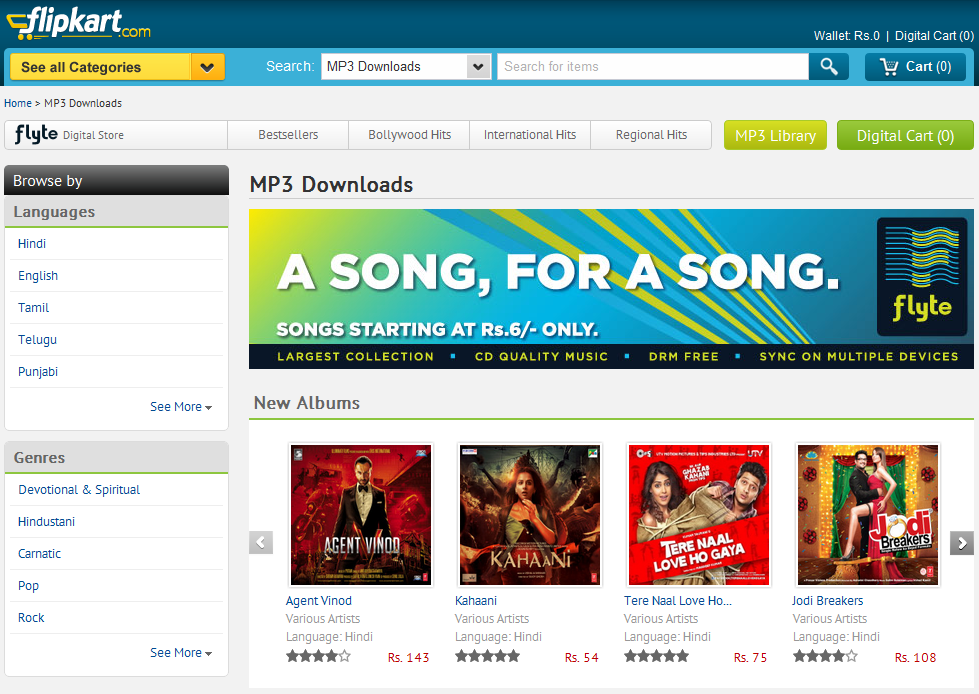Screen dimensions: 979x694
Task: Click the Cart (0) button
Action: point(915,66)
